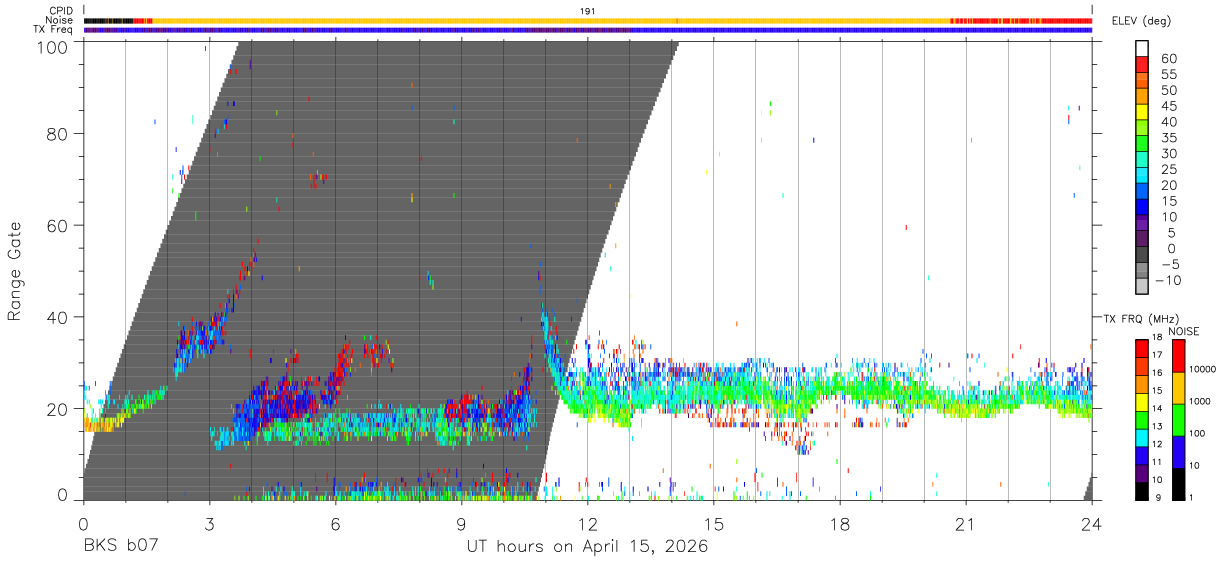Click the '20' tick on the Range Gate axis
Image resolution: width=1228 pixels, height=567 pixels.
(57, 409)
